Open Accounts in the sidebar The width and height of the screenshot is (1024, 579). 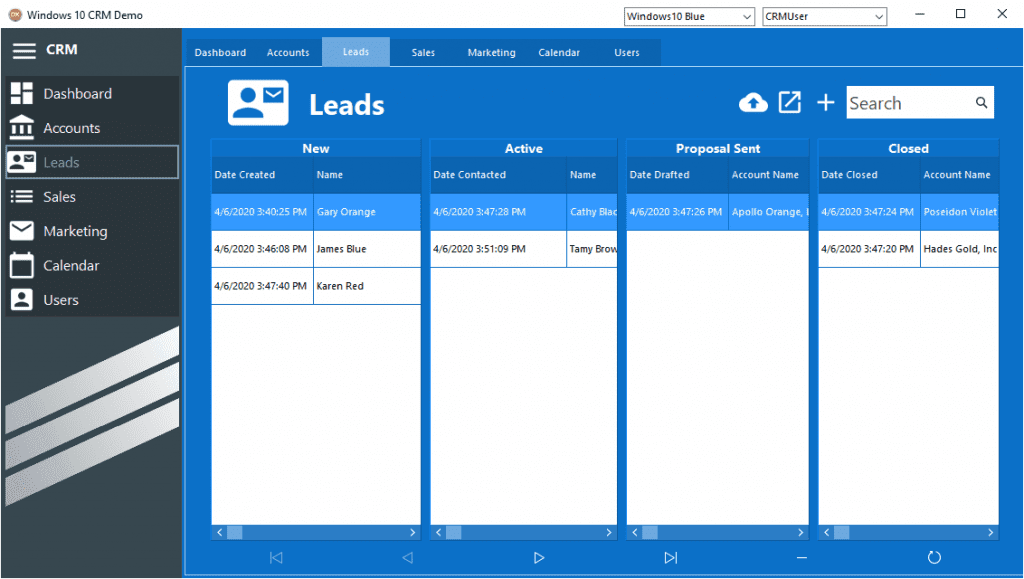tap(91, 128)
